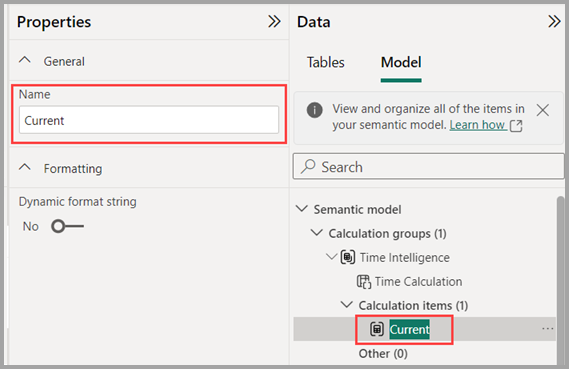Open the Learn how link

478,125
